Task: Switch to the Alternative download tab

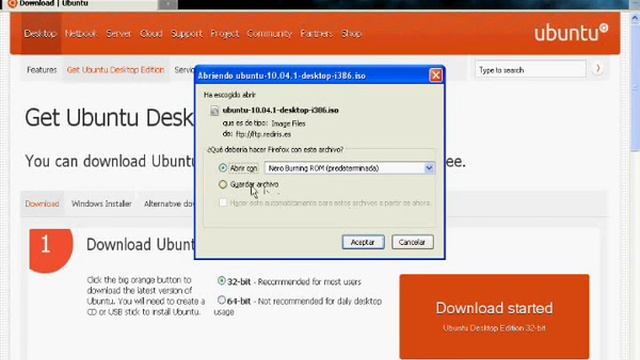Action: (169, 204)
